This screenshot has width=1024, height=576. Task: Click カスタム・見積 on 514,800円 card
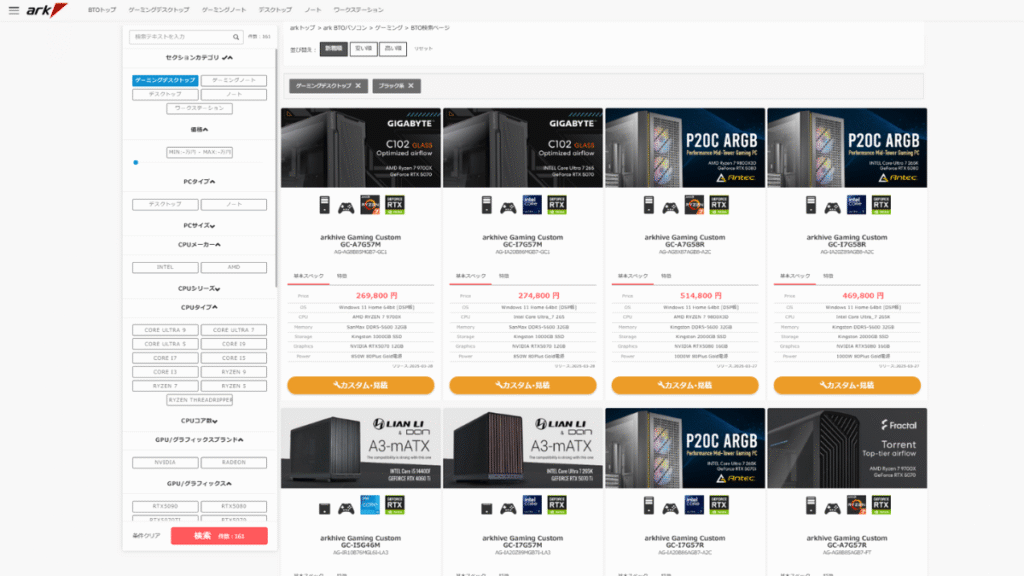(684, 385)
